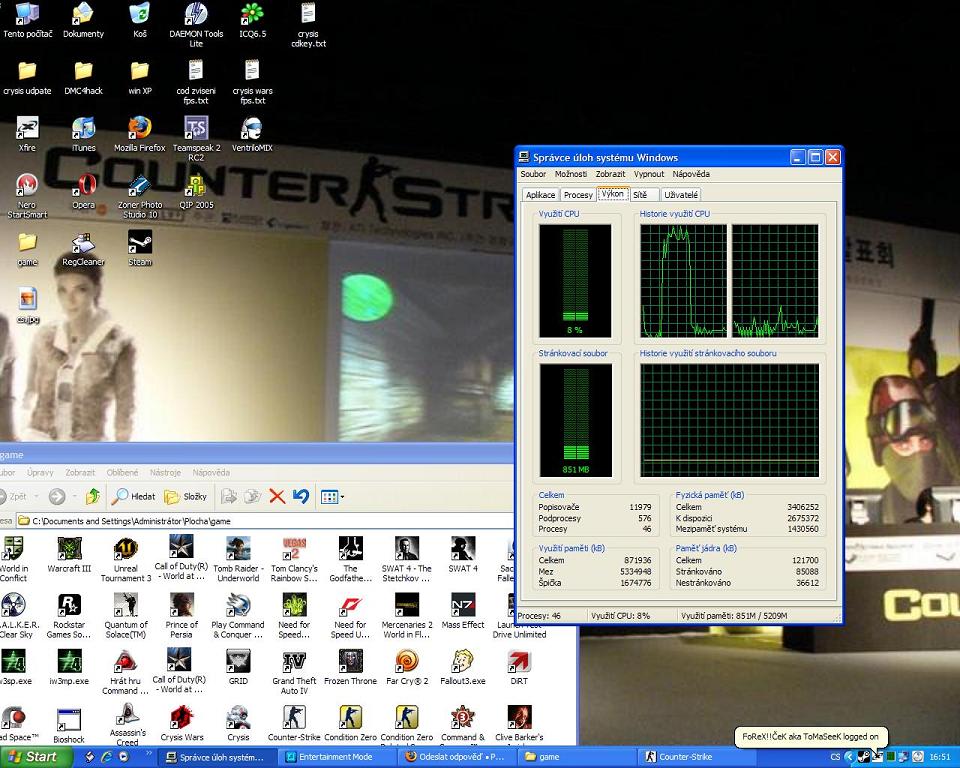
Task: Click the Steam icon in the system tray
Action: (x=863, y=756)
